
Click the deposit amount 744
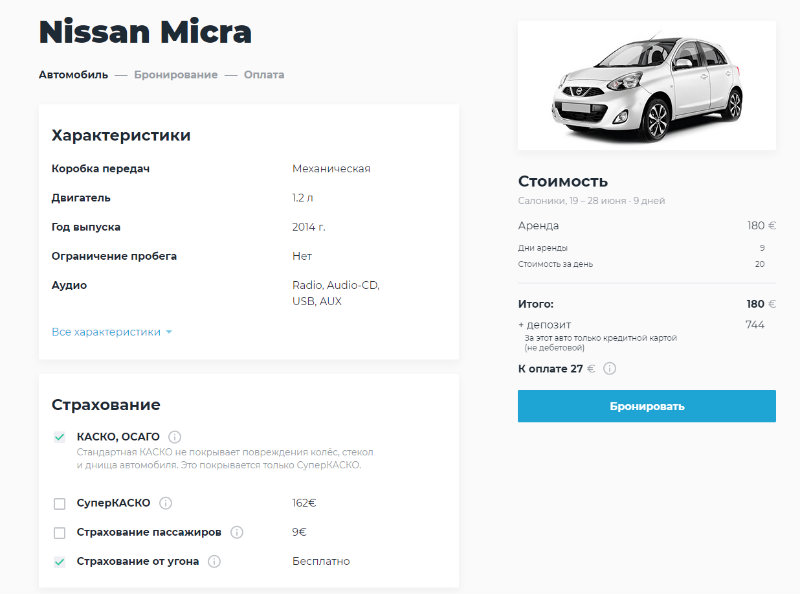coord(755,325)
